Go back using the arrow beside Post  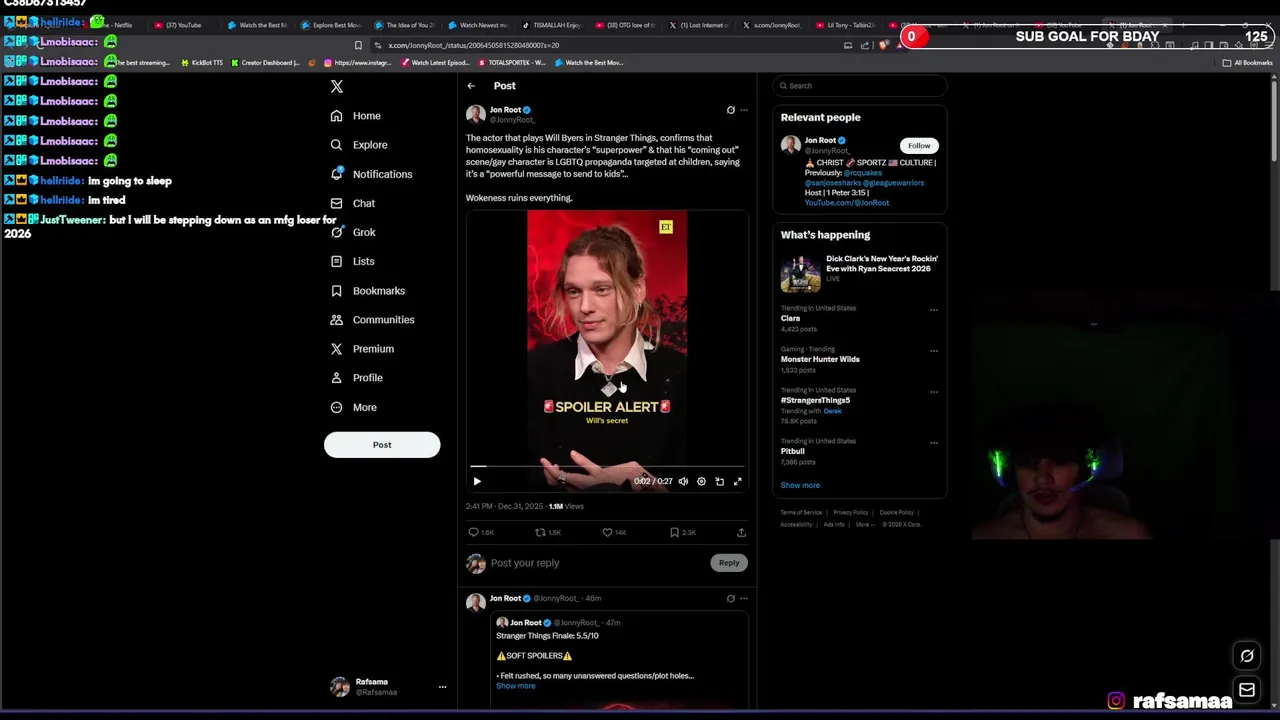[x=471, y=86]
